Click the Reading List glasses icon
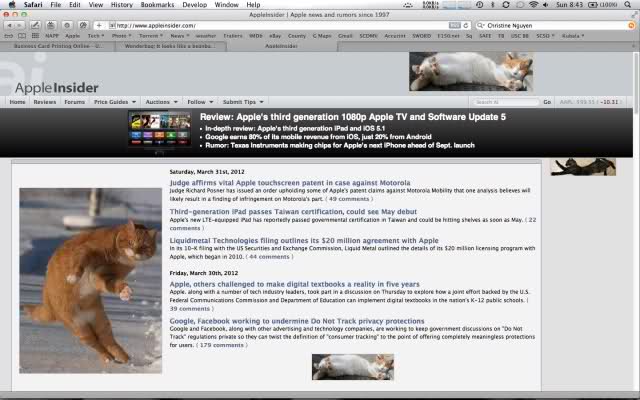 tap(9, 36)
